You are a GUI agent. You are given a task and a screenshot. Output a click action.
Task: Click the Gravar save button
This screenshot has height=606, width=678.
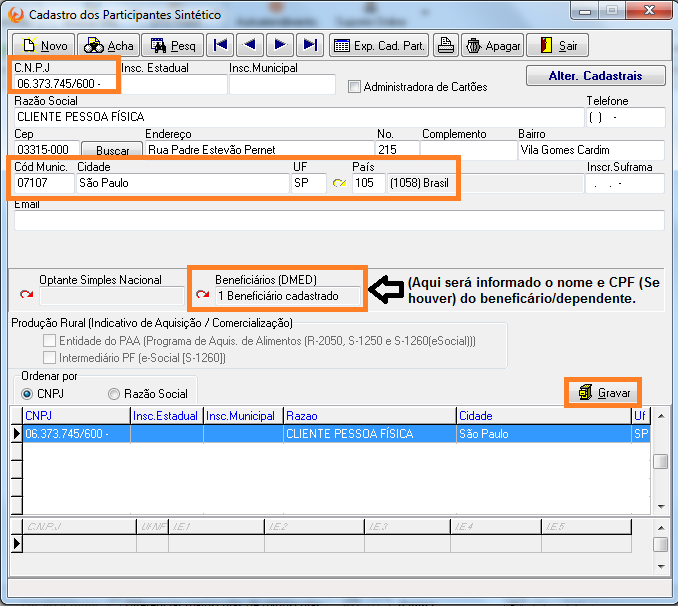click(x=604, y=393)
